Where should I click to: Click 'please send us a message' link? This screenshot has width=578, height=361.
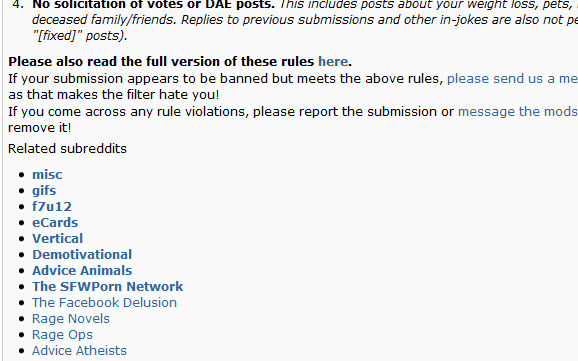(x=512, y=78)
